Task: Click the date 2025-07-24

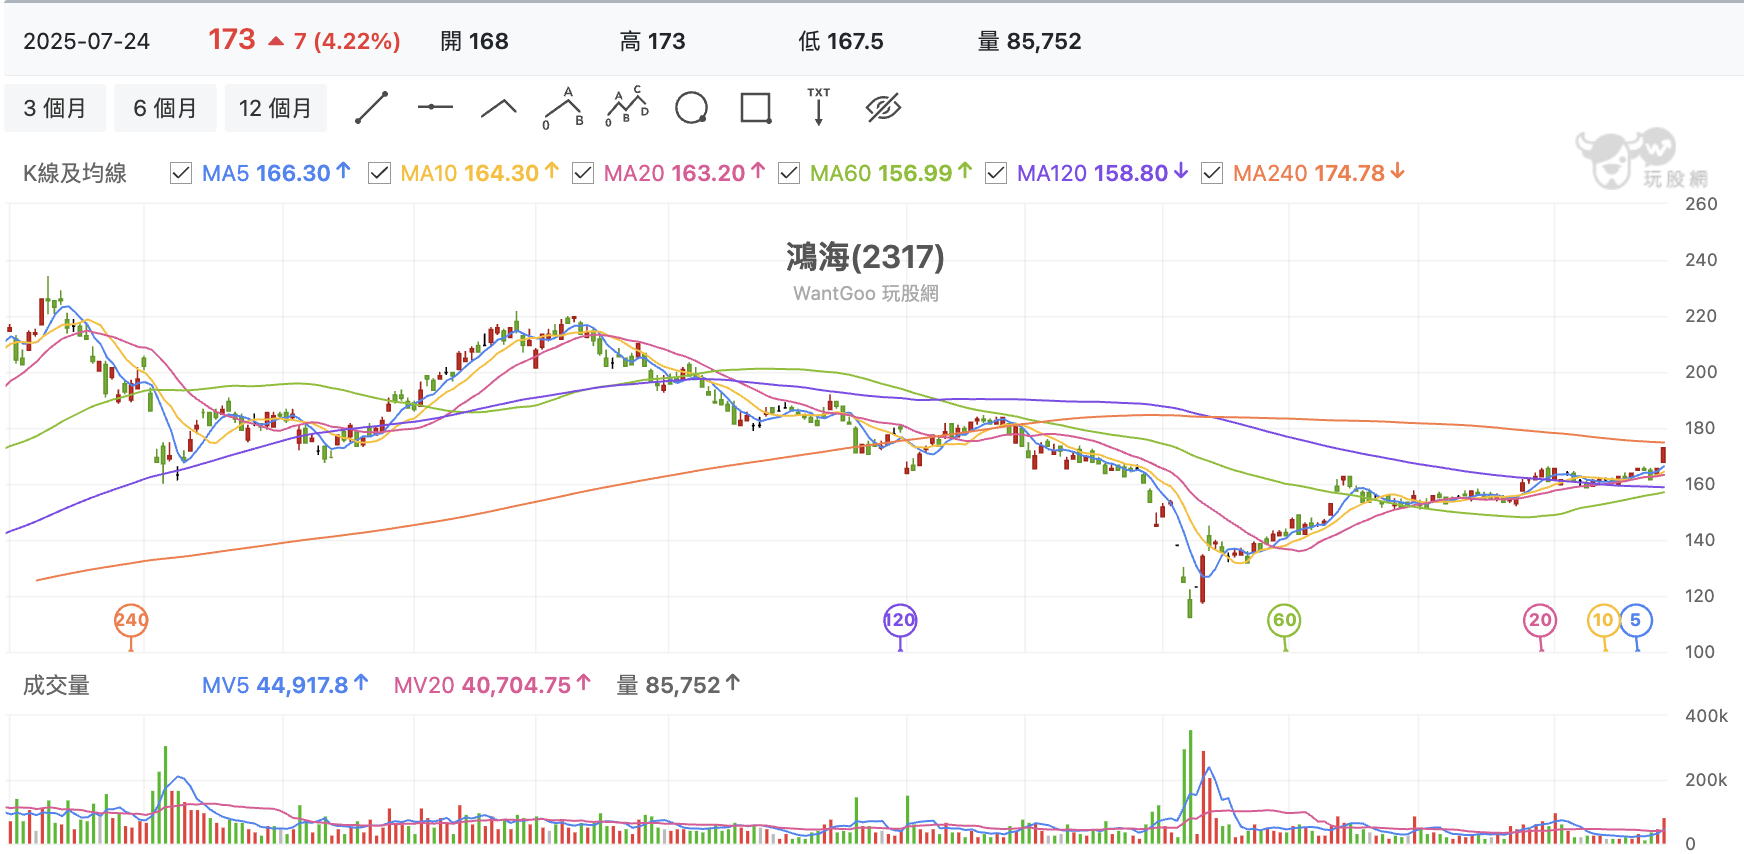Action: [87, 41]
